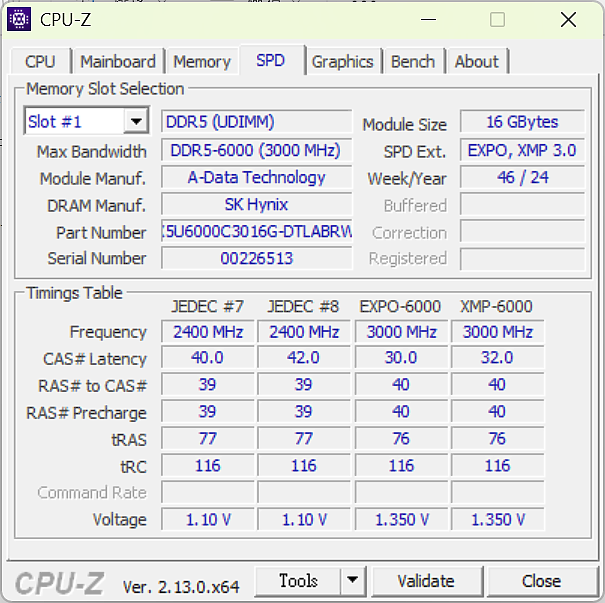Click the CAS# Latency 32.0 cell
The height and width of the screenshot is (603, 605).
(x=498, y=358)
